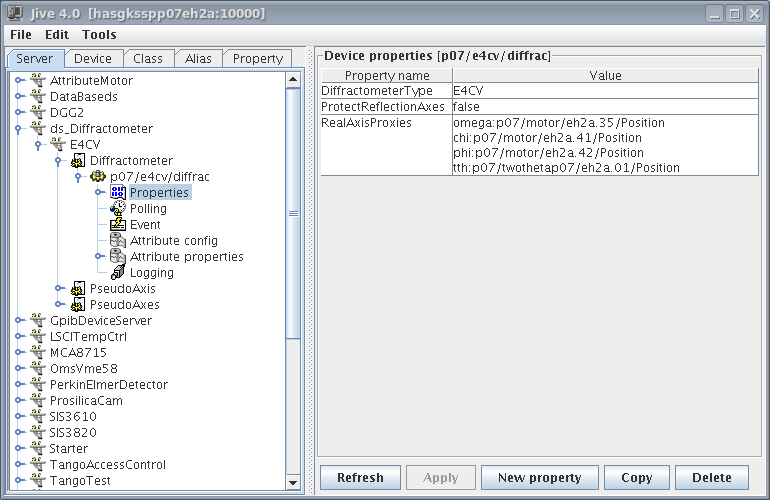The image size is (770, 500).
Task: Expand the PseudoAxes class node
Action: click(59, 305)
